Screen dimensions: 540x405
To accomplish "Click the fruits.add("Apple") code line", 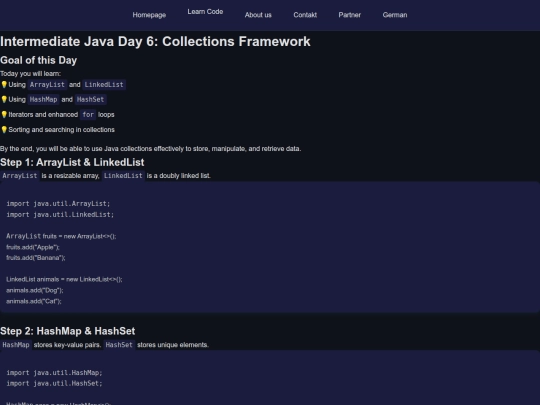I will click(x=33, y=247).
